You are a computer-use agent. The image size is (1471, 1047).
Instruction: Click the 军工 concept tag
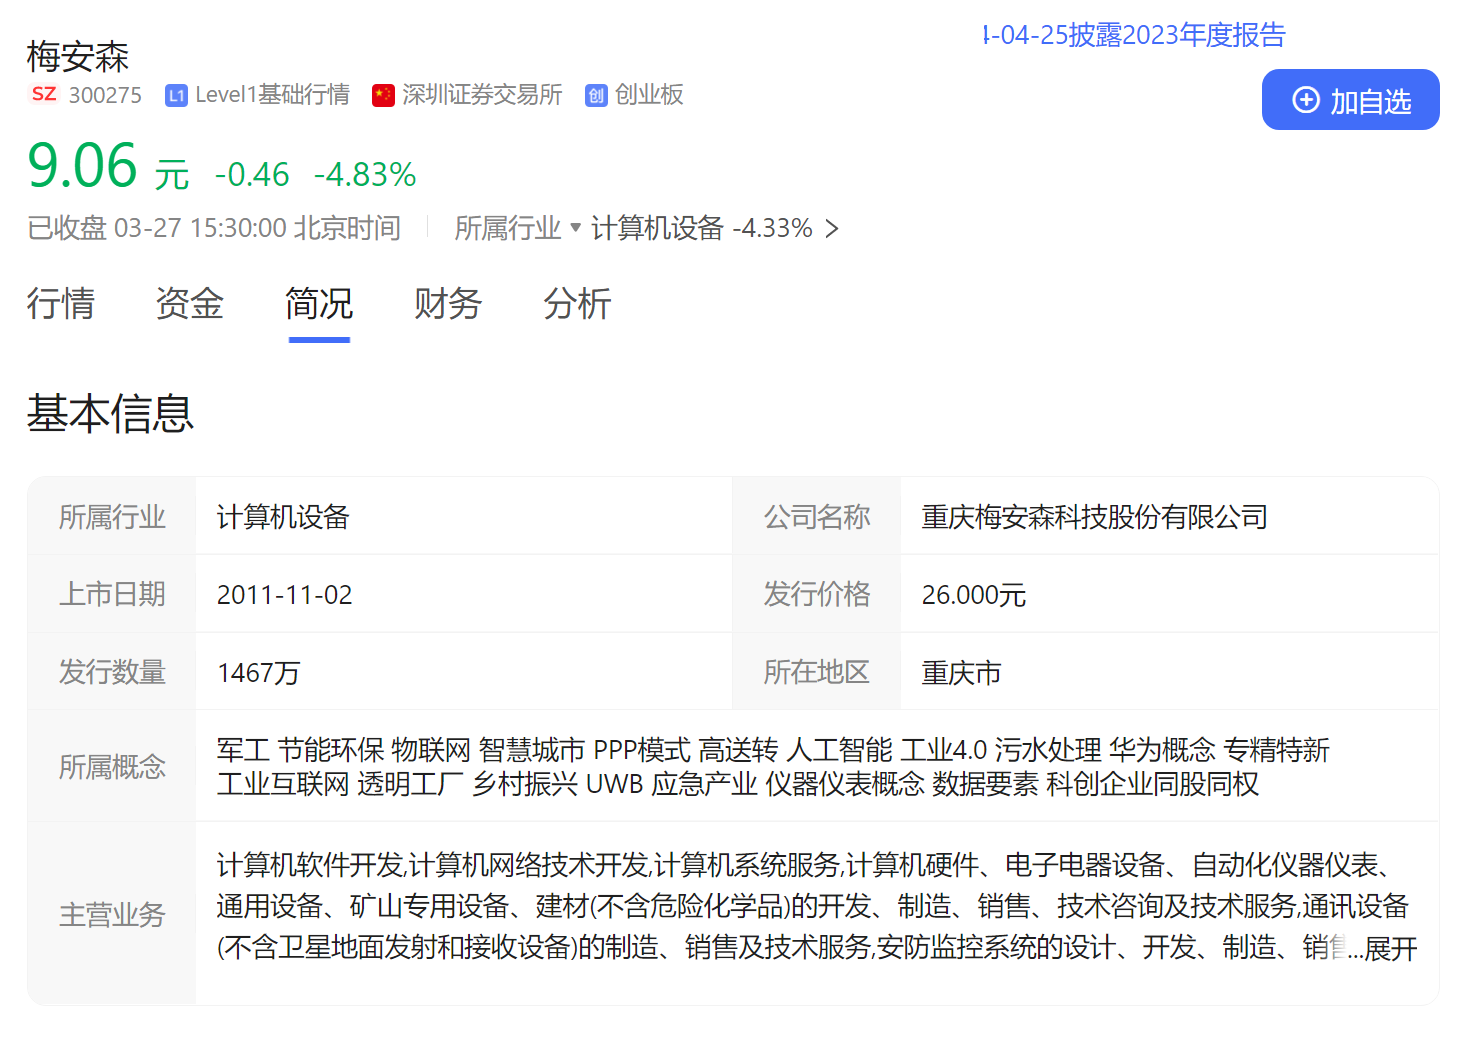click(x=243, y=750)
